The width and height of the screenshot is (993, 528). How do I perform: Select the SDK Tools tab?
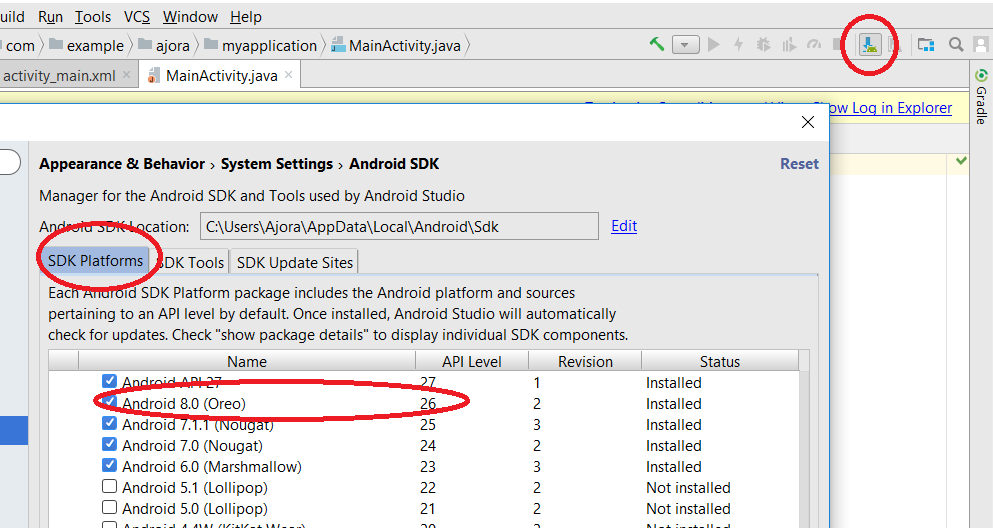coord(190,262)
